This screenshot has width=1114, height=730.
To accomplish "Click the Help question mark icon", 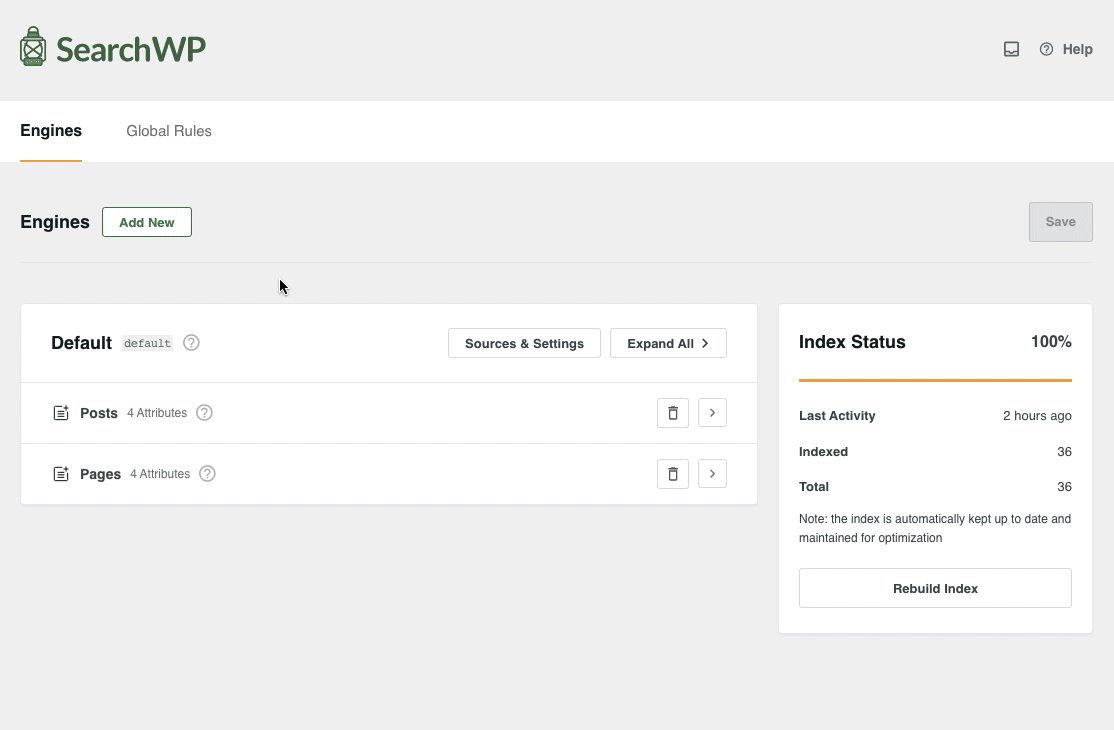I will point(1046,49).
